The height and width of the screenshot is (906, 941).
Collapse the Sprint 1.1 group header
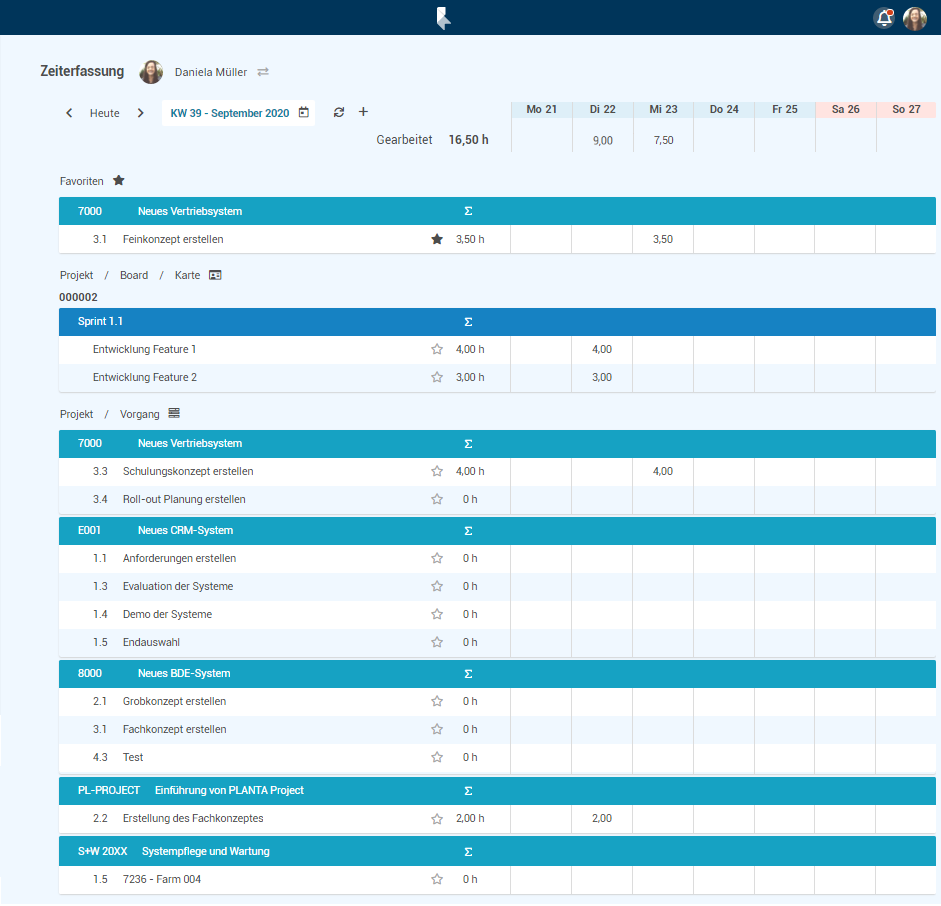100,321
